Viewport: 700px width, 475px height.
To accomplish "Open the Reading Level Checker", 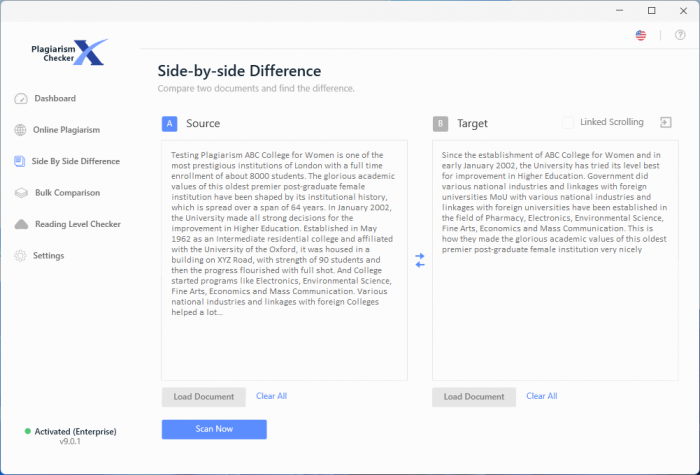I will tap(77, 224).
